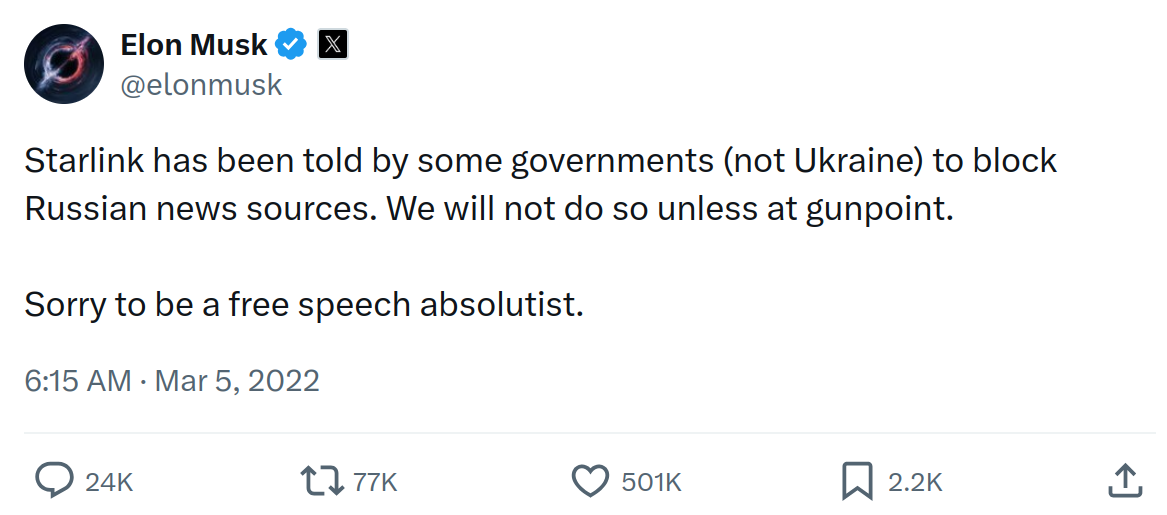Click the line beginning 'Starlink has been told'

click(540, 161)
